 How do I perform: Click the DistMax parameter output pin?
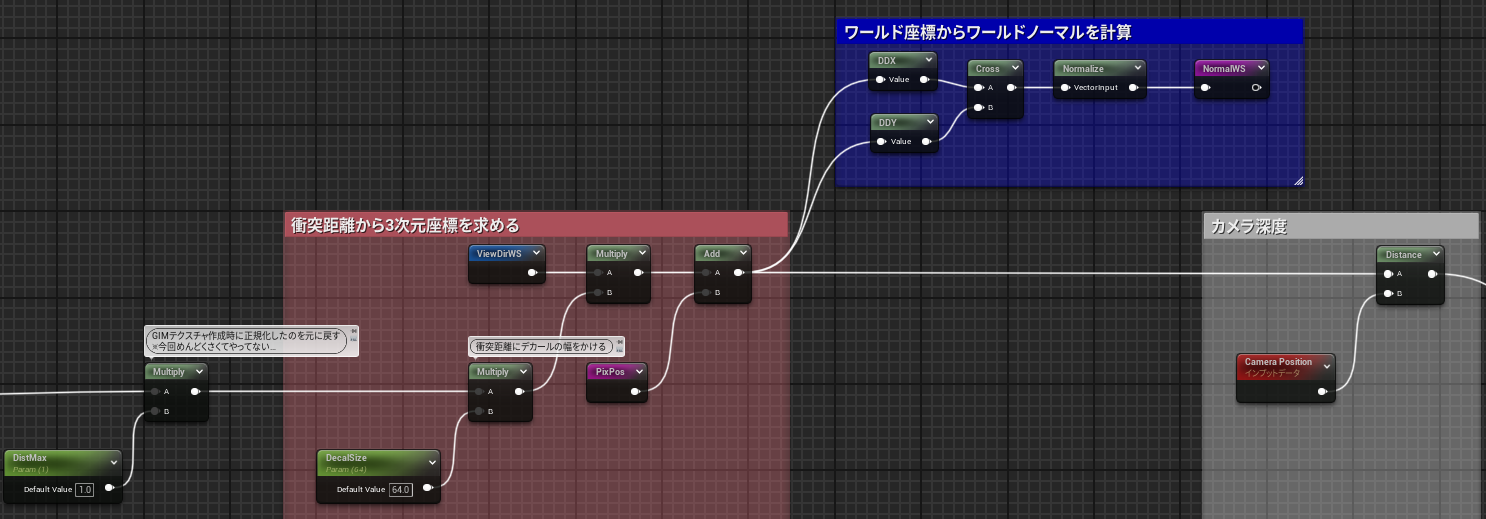[109, 489]
